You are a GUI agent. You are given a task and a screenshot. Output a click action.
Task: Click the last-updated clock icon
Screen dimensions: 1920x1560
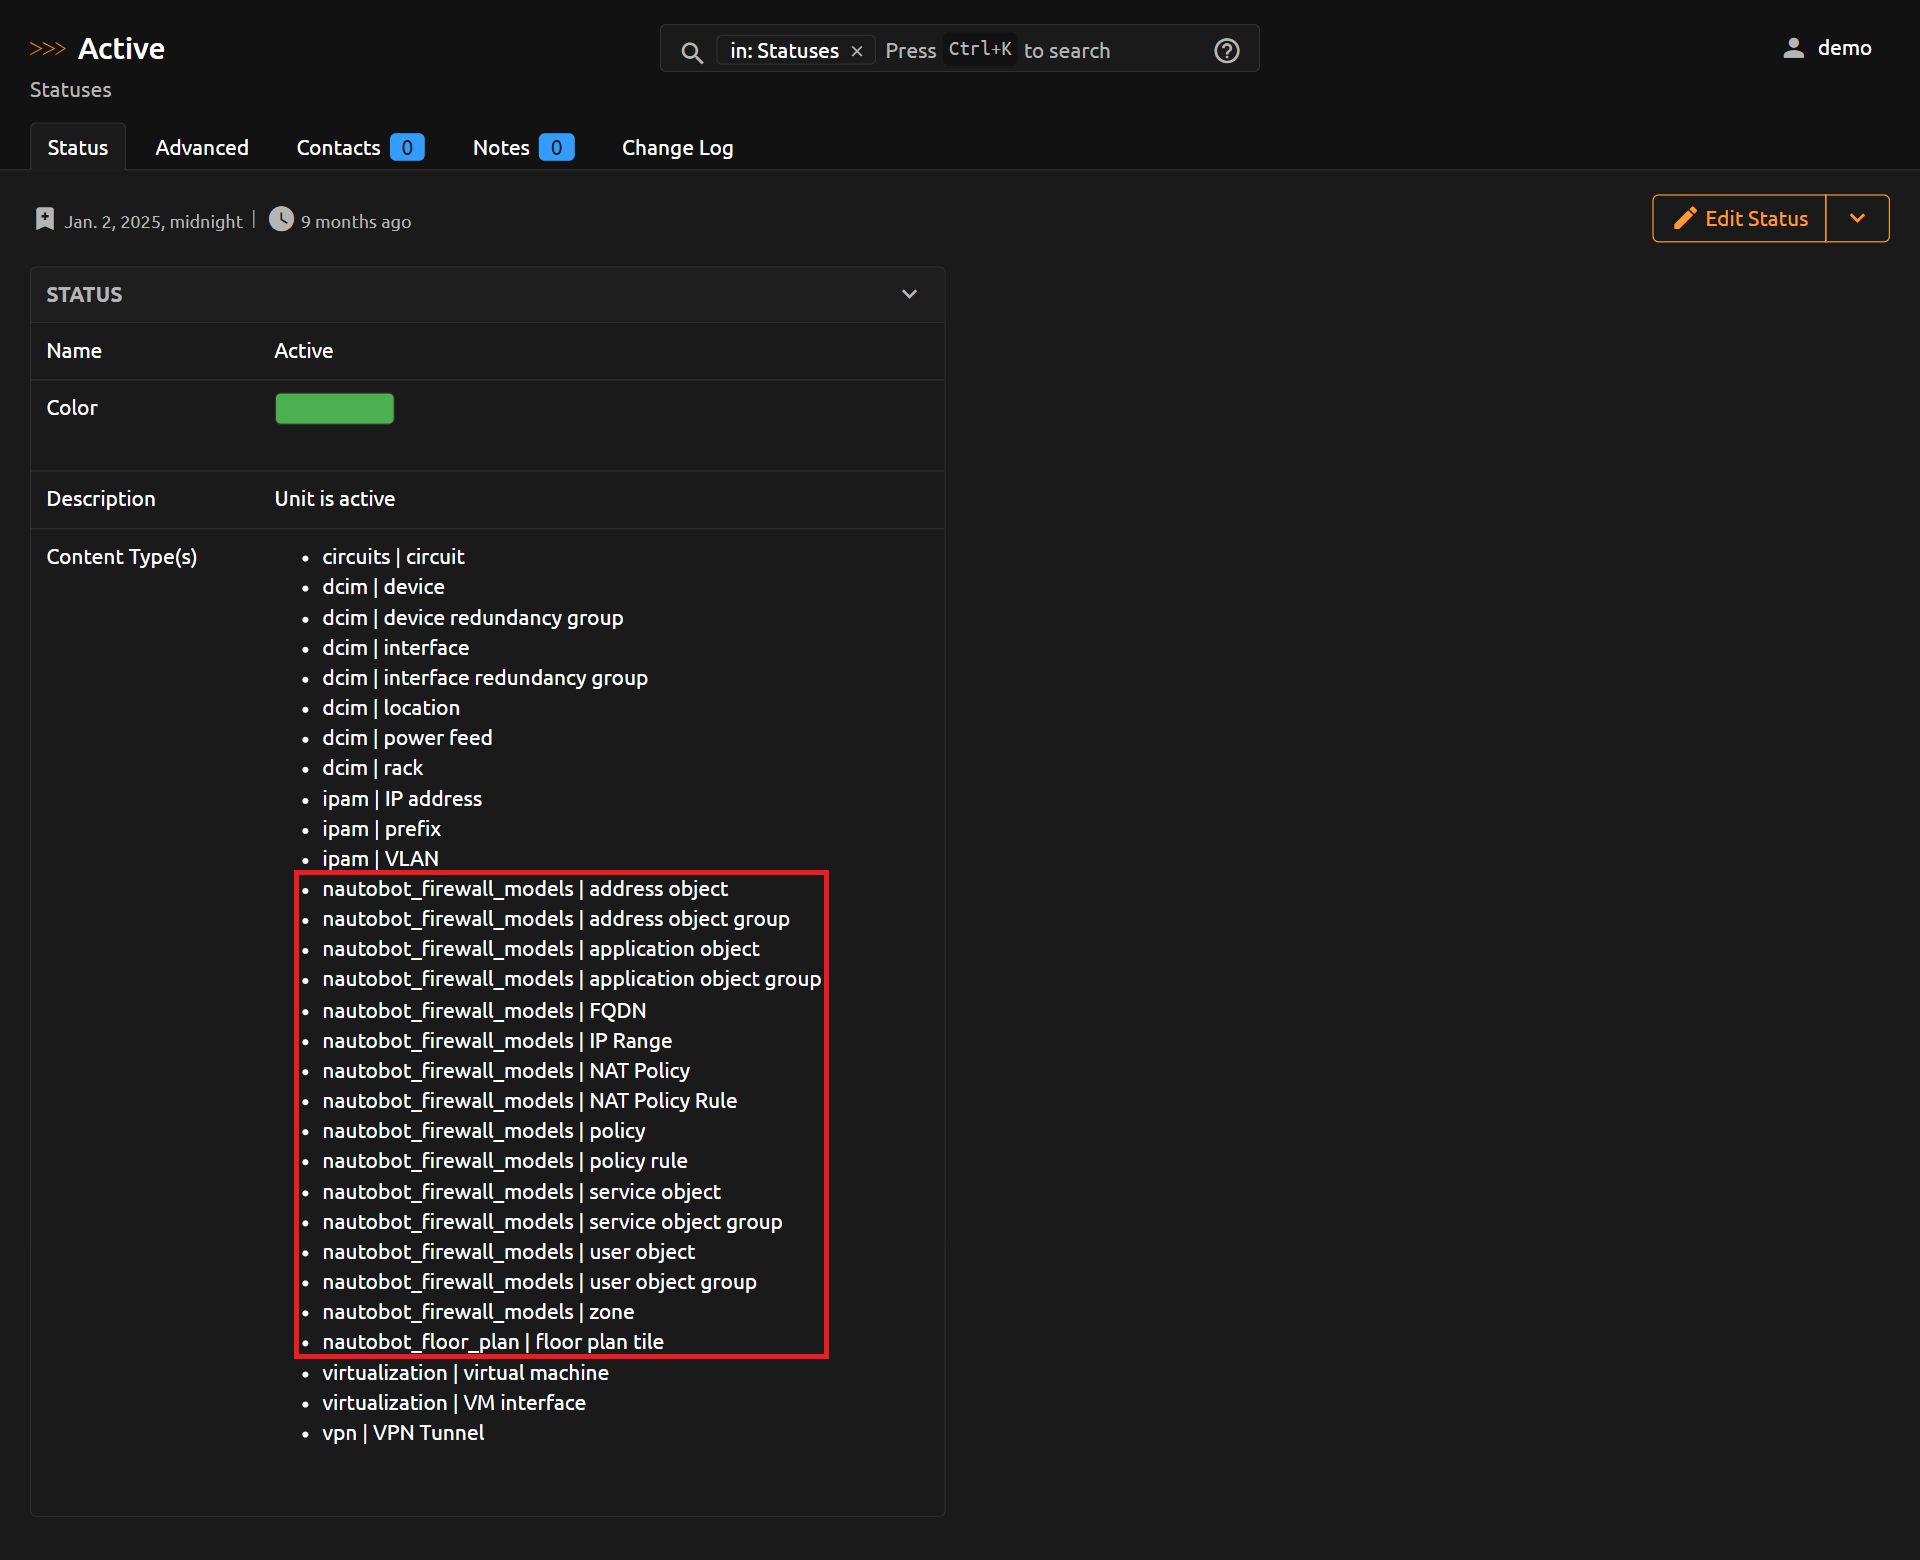click(282, 219)
